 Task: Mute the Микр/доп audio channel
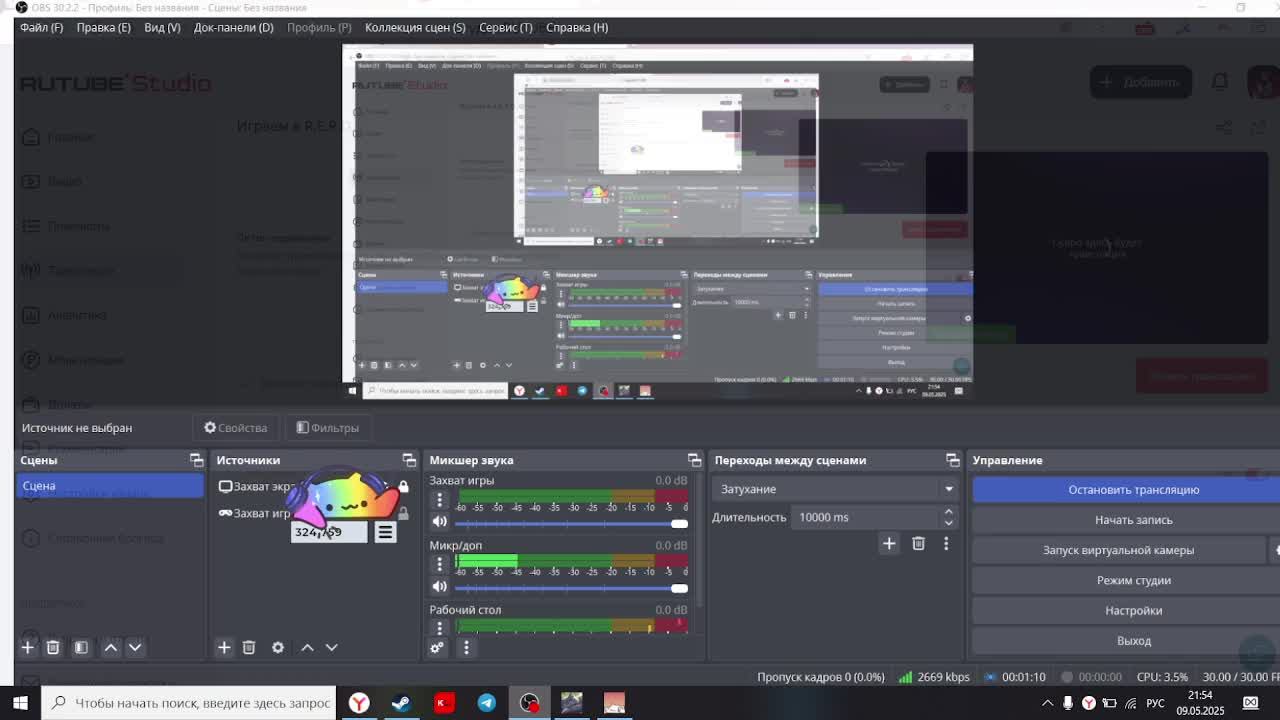coord(439,587)
